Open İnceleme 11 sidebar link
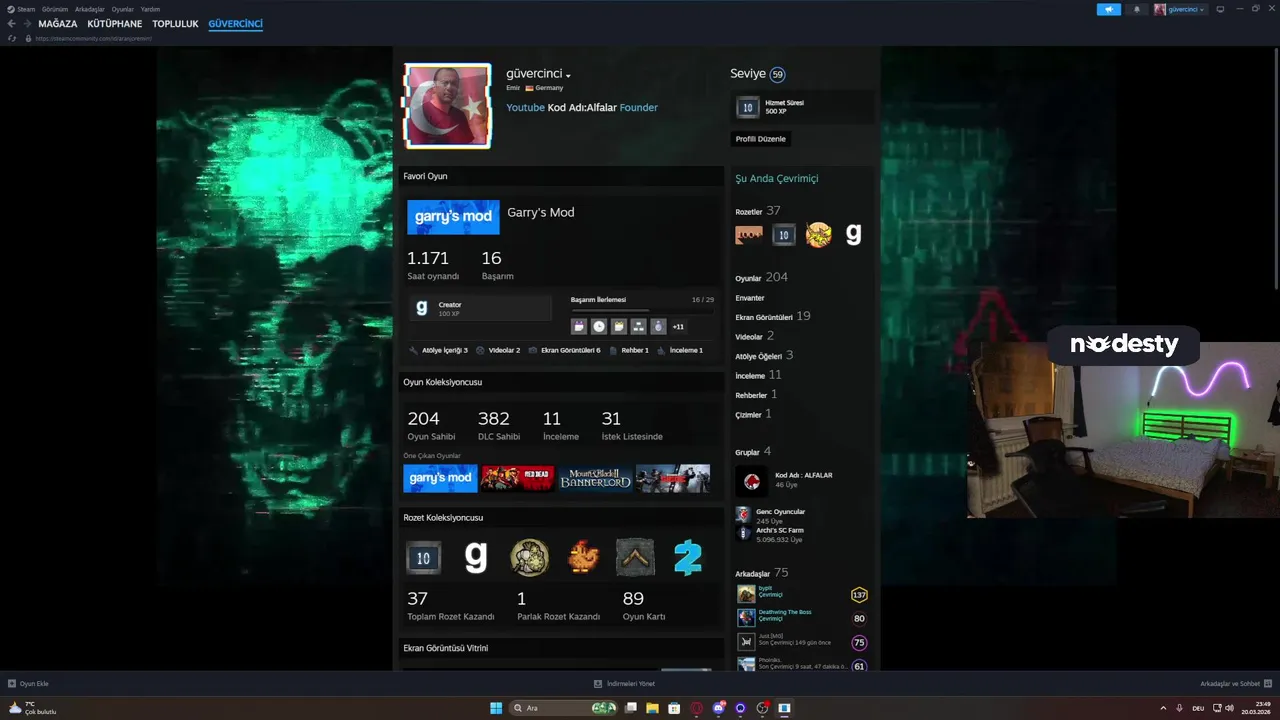1280x720 pixels. coord(758,375)
